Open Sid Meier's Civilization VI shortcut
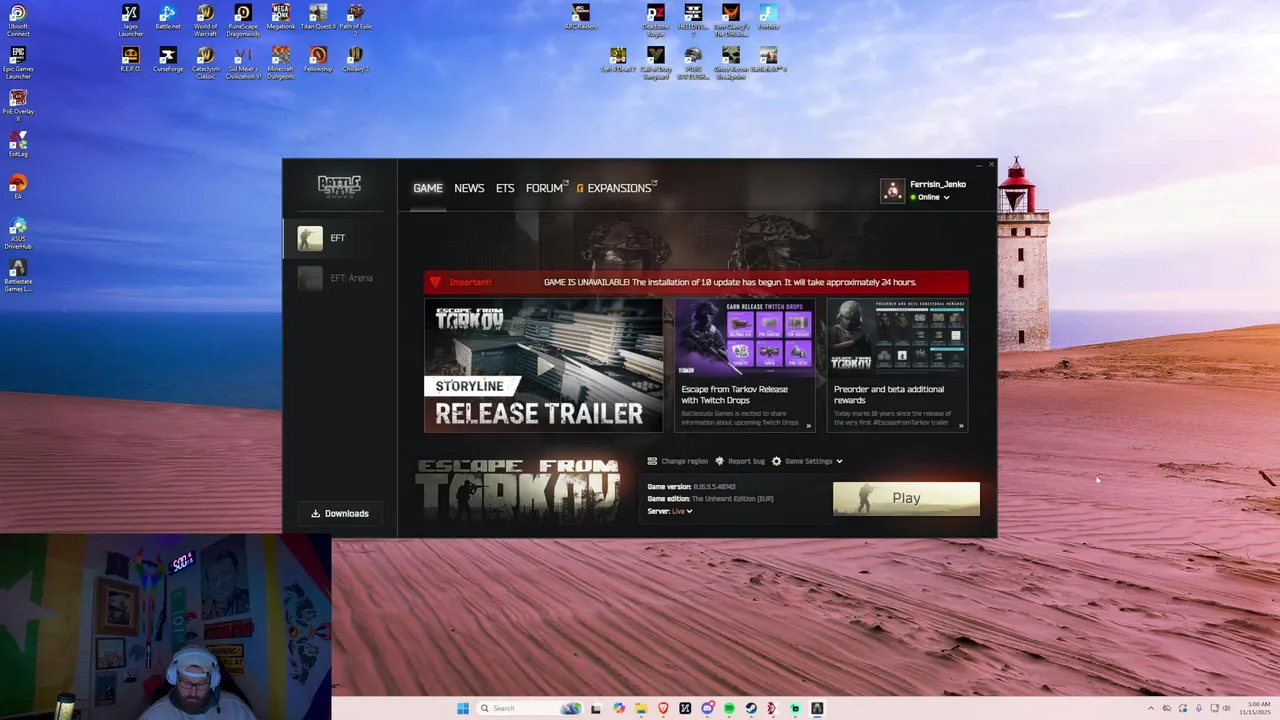Image resolution: width=1280 pixels, height=720 pixels. 243,63
